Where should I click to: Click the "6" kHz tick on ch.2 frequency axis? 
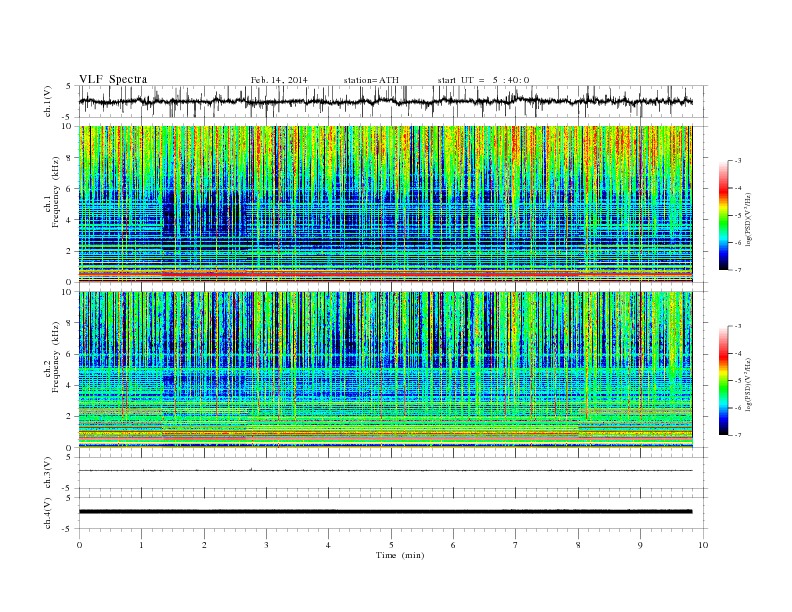pos(69,354)
